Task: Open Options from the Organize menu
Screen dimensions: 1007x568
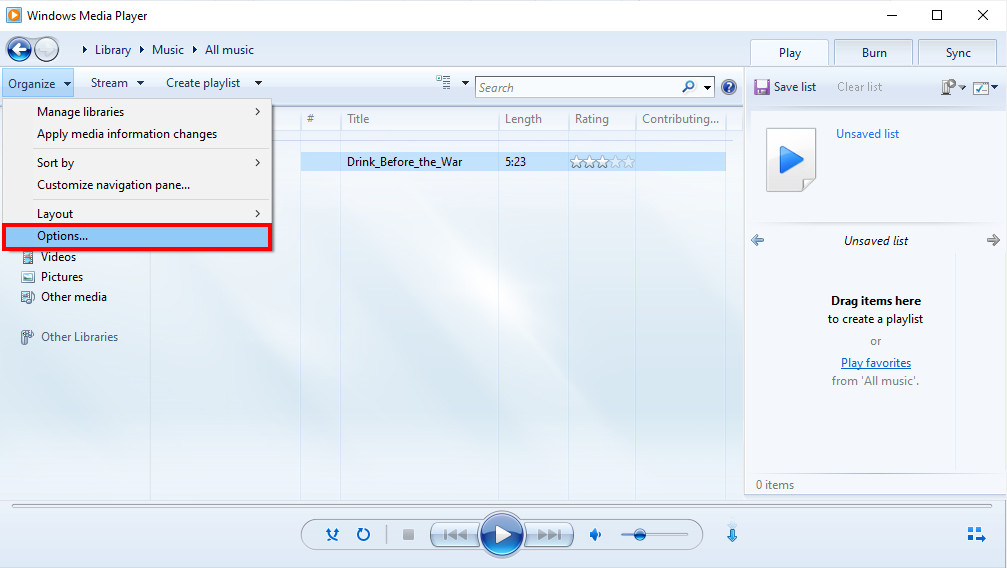Action: tap(137, 236)
